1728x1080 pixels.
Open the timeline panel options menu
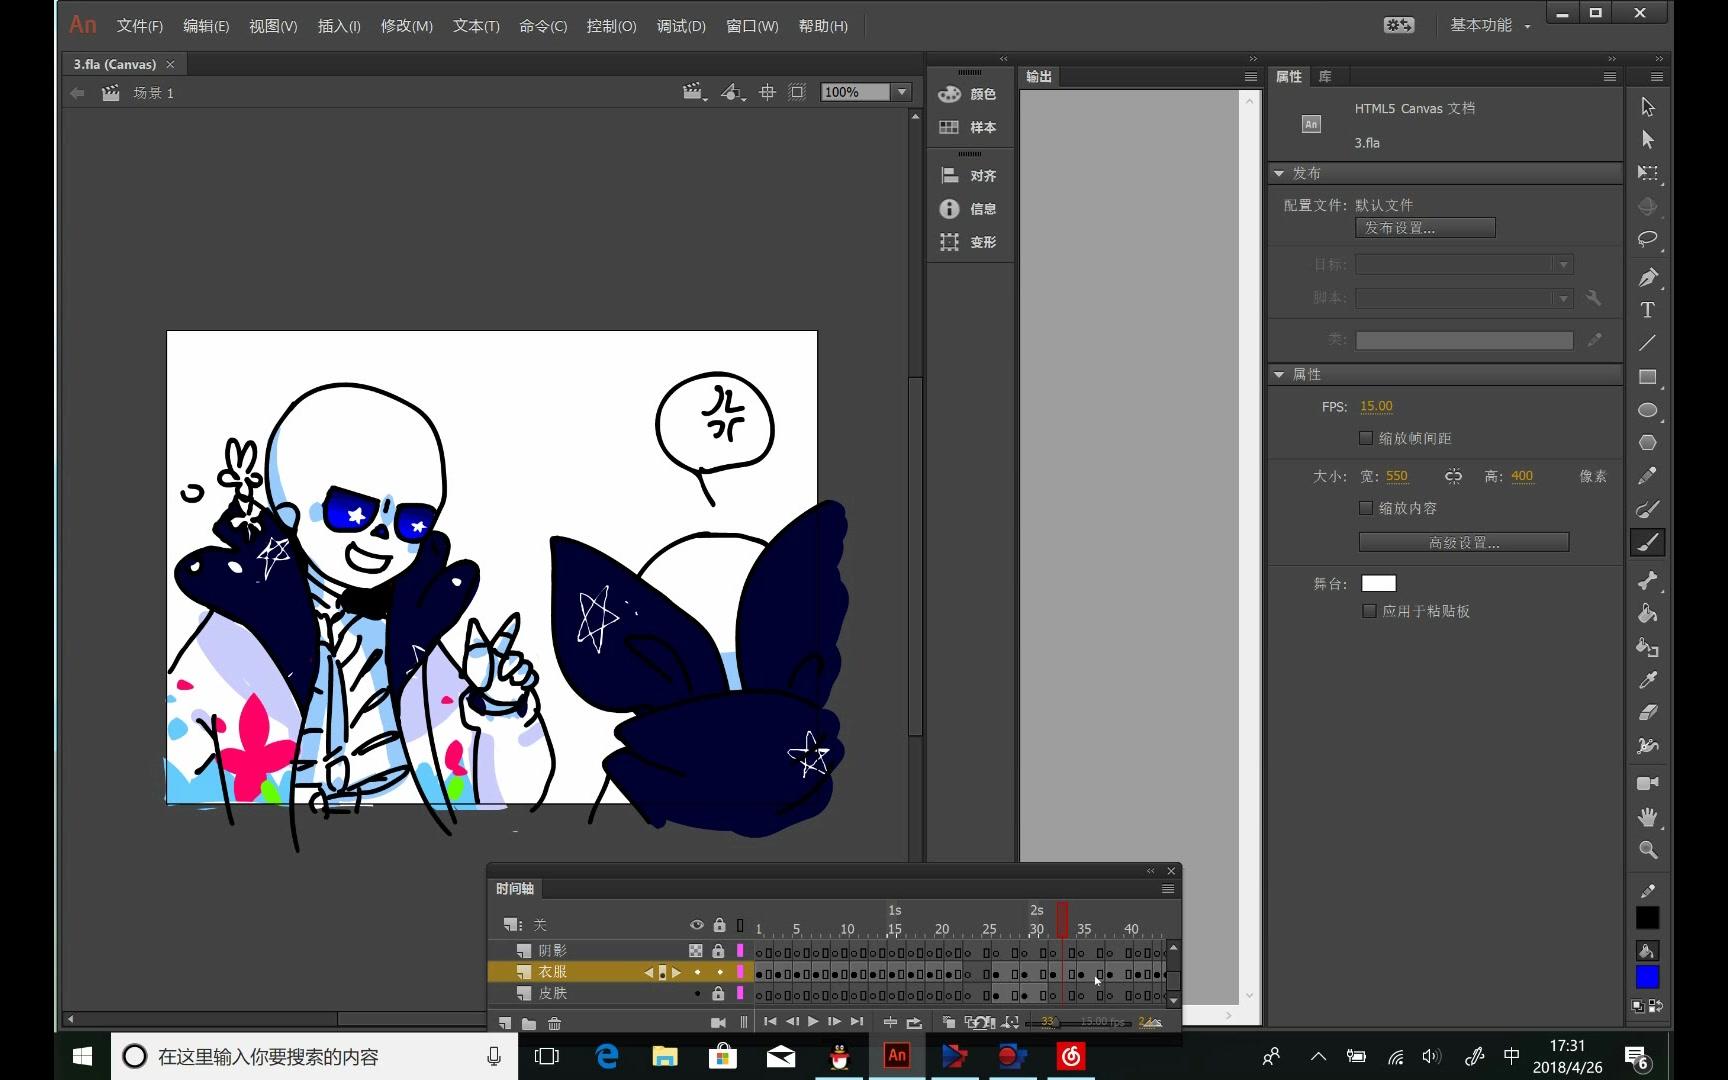point(1167,889)
